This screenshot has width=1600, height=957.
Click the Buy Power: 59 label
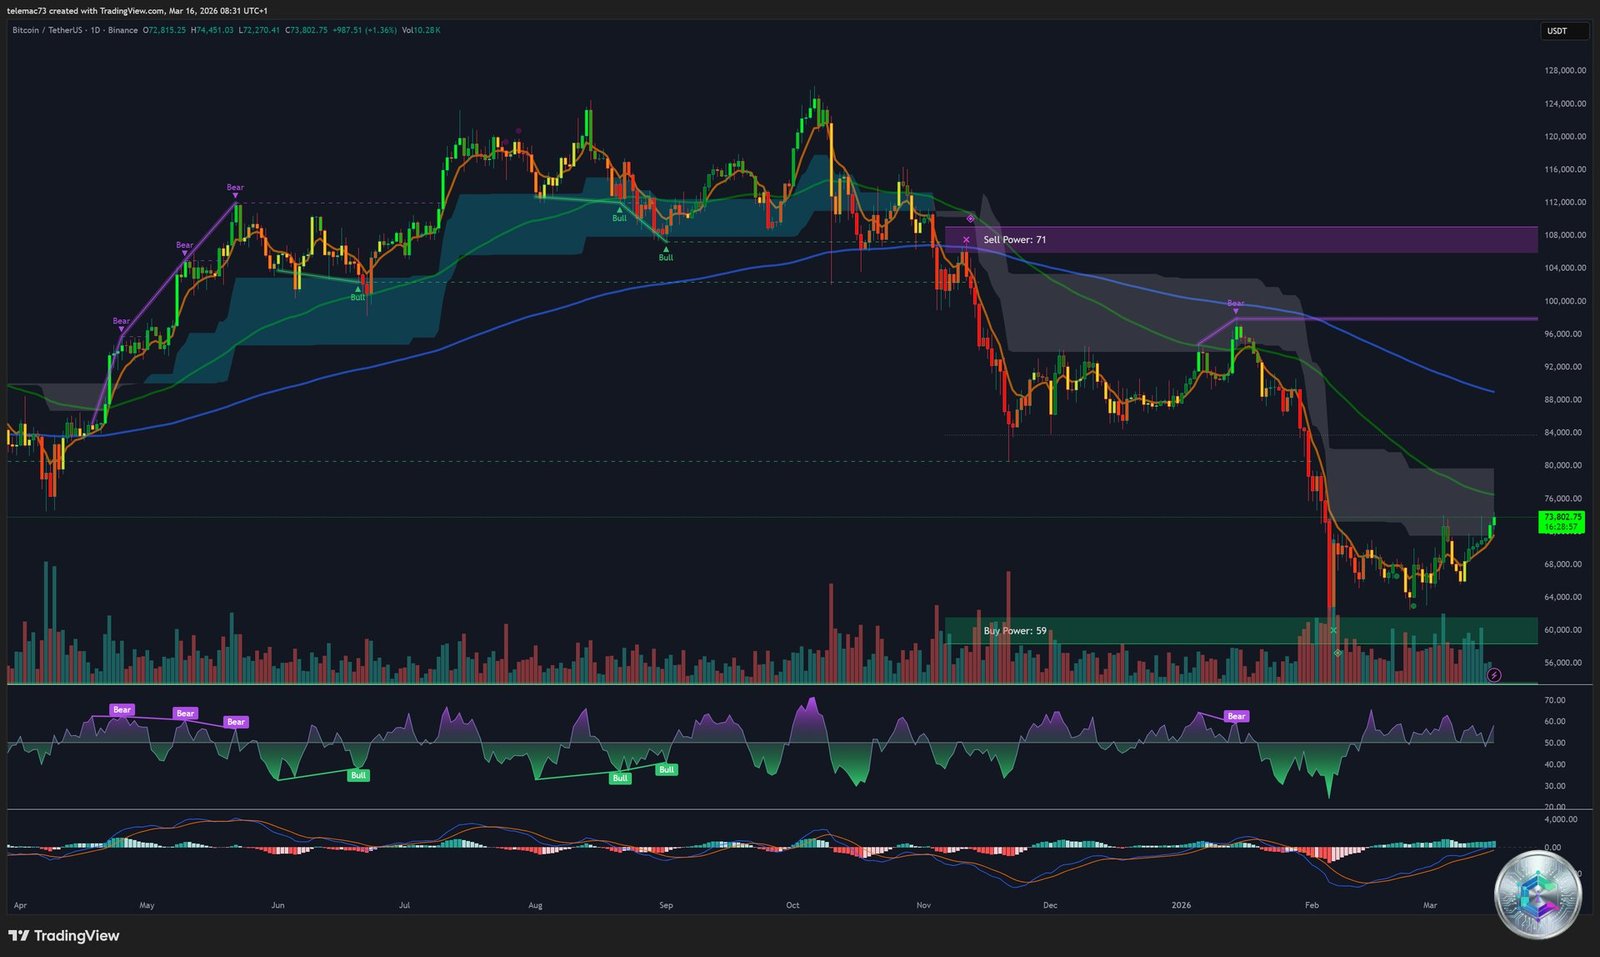pyautogui.click(x=1014, y=630)
